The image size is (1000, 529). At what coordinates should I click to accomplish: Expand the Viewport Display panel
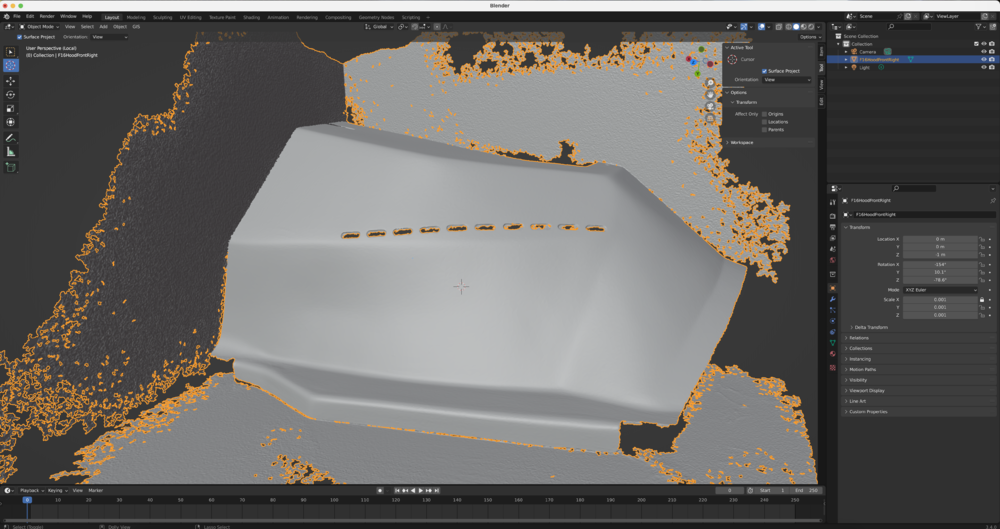tap(867, 391)
